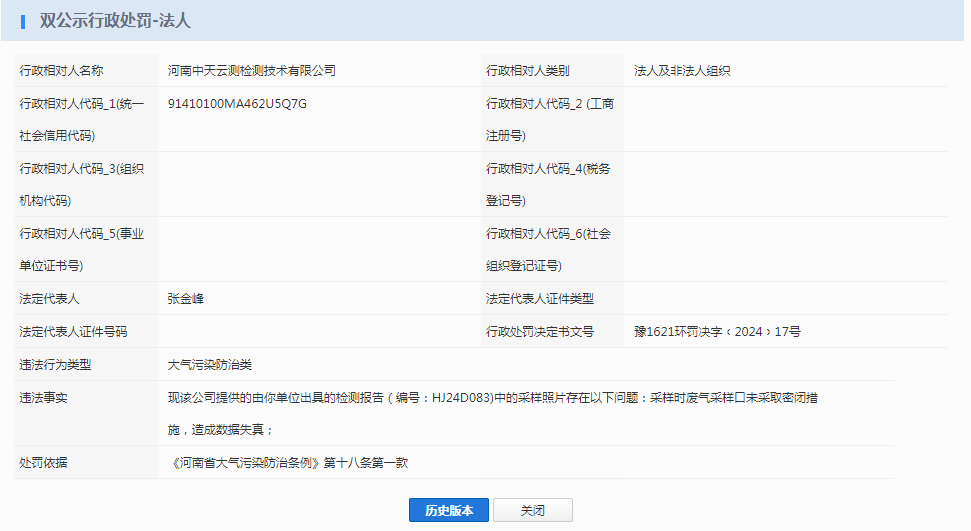The width and height of the screenshot is (971, 531).
Task: Click the label 行政相对人代码_6(社会组织登记证号)
Action: 549,250
